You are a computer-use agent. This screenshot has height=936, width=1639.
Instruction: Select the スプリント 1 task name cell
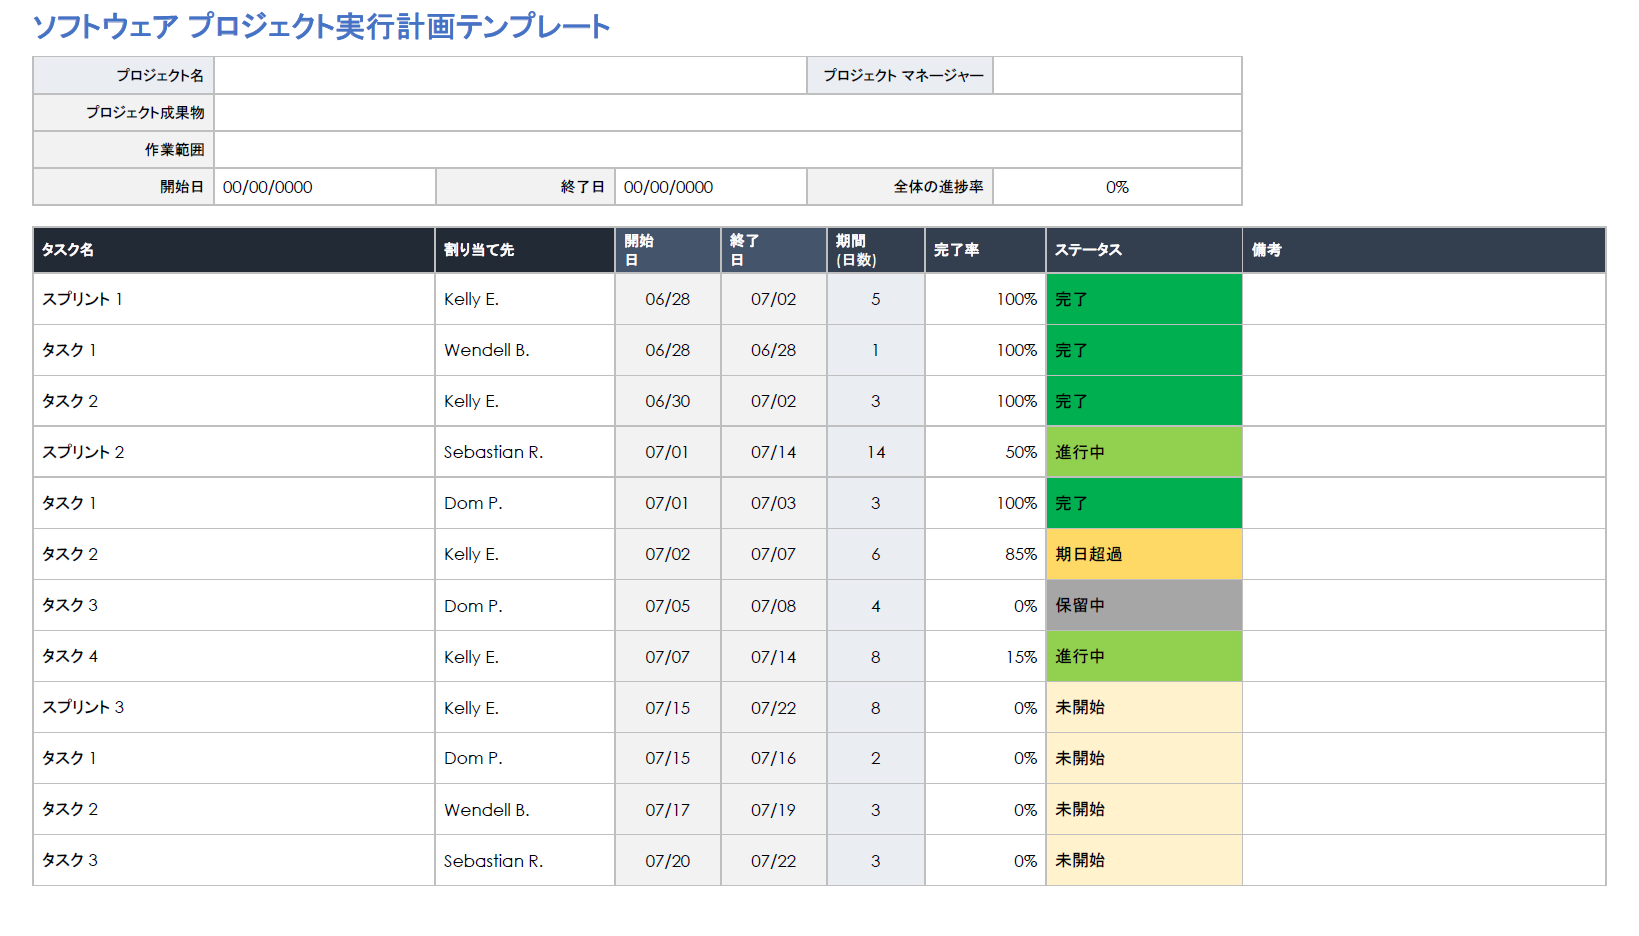234,299
